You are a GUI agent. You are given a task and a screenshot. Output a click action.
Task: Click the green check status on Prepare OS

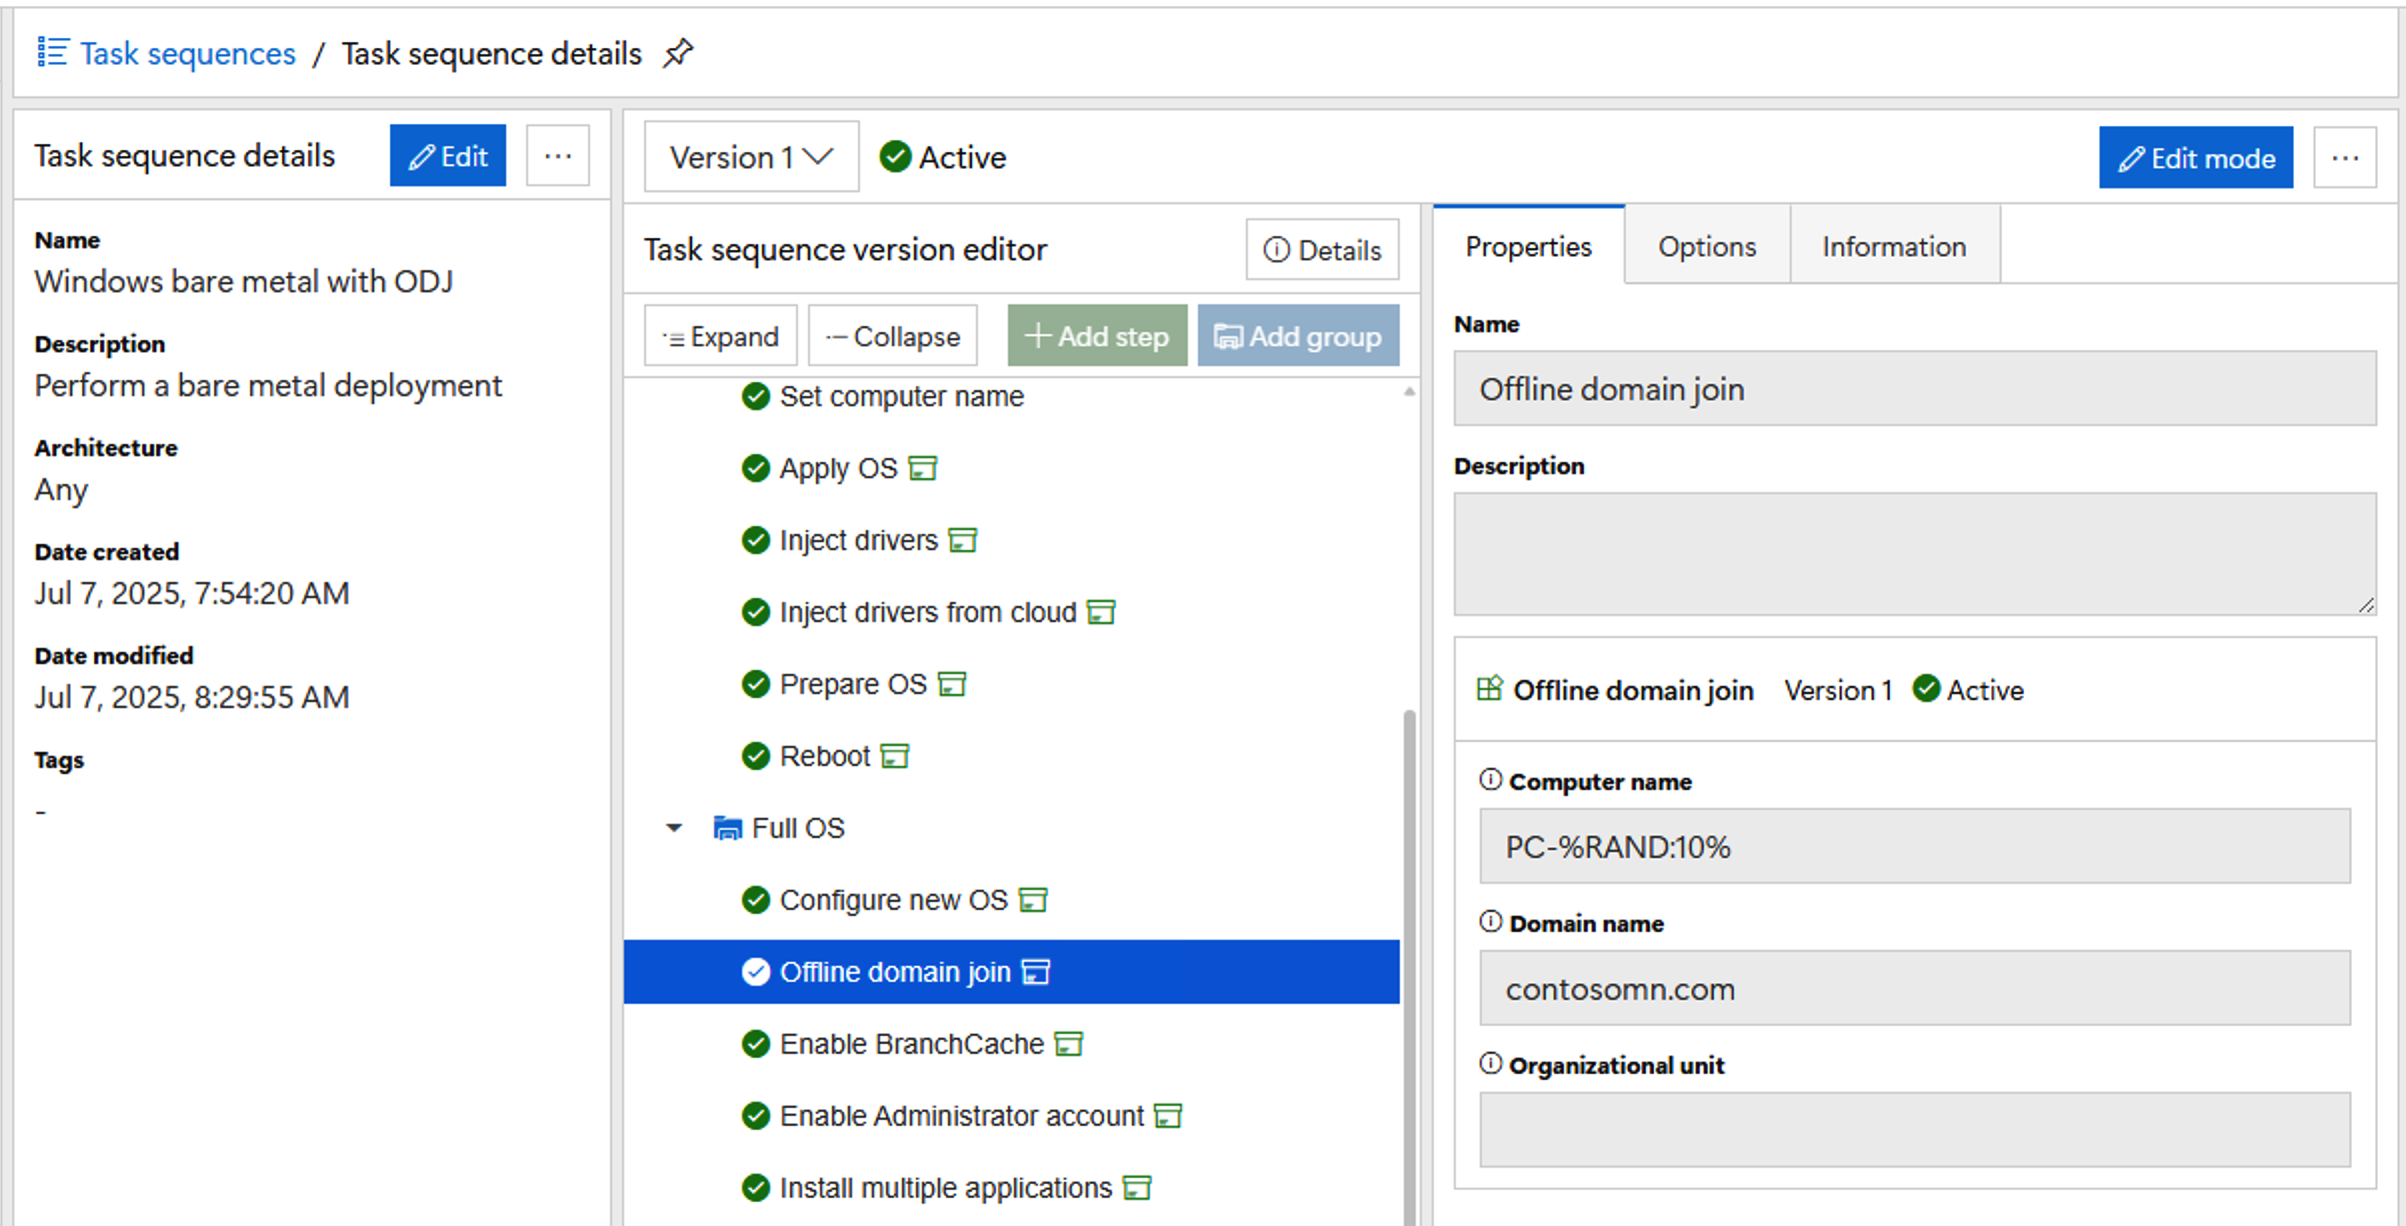[x=756, y=684]
